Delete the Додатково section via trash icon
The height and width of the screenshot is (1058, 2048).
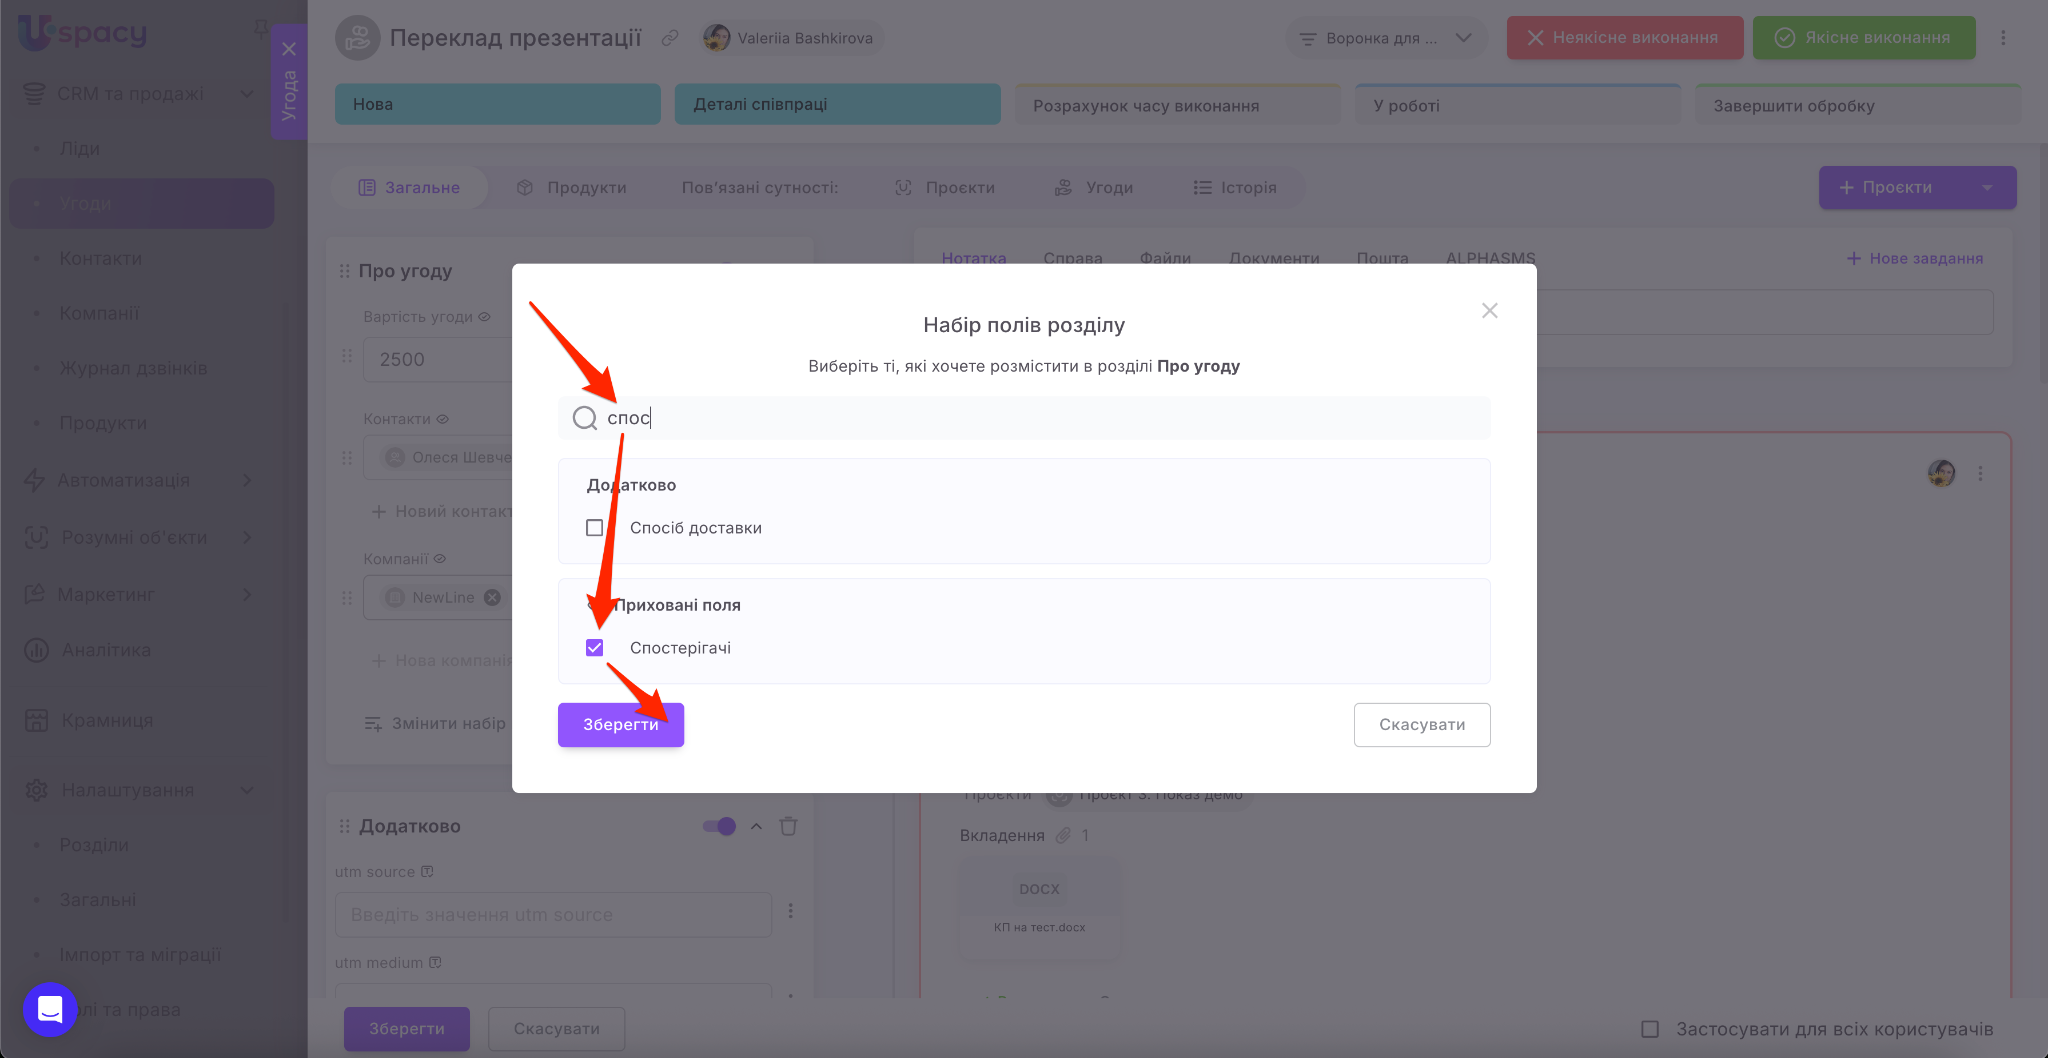pyautogui.click(x=788, y=826)
